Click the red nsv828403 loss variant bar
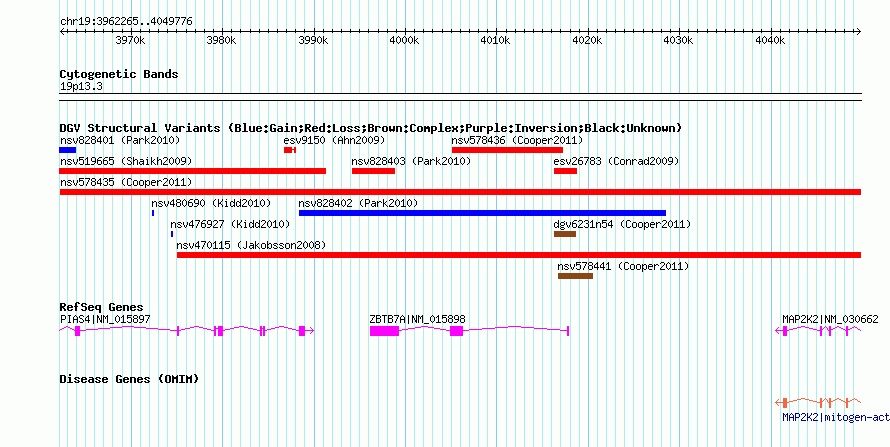Viewport: 890px width, 447px height. point(373,171)
